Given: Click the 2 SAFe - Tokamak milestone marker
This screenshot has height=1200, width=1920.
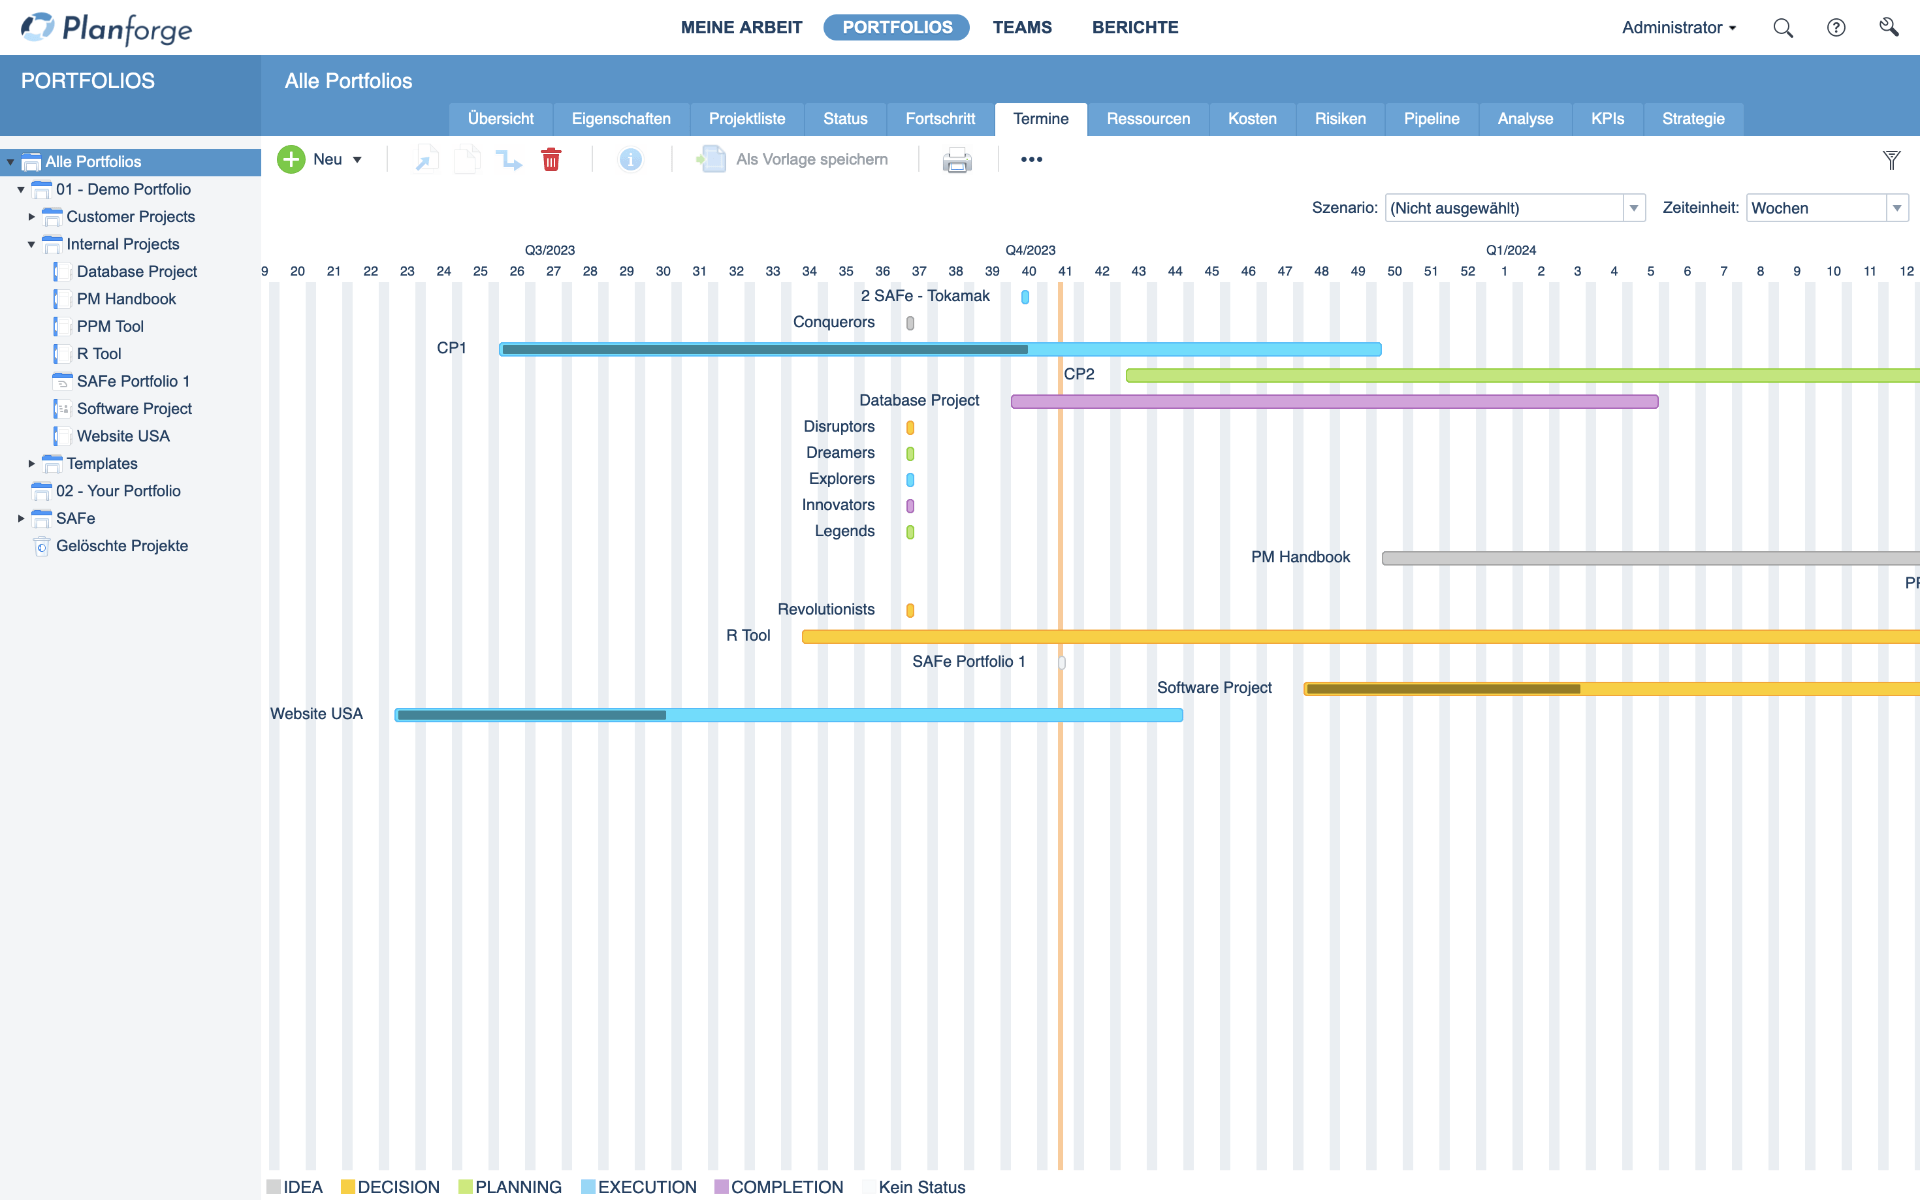Looking at the screenshot, I should click(x=1025, y=297).
